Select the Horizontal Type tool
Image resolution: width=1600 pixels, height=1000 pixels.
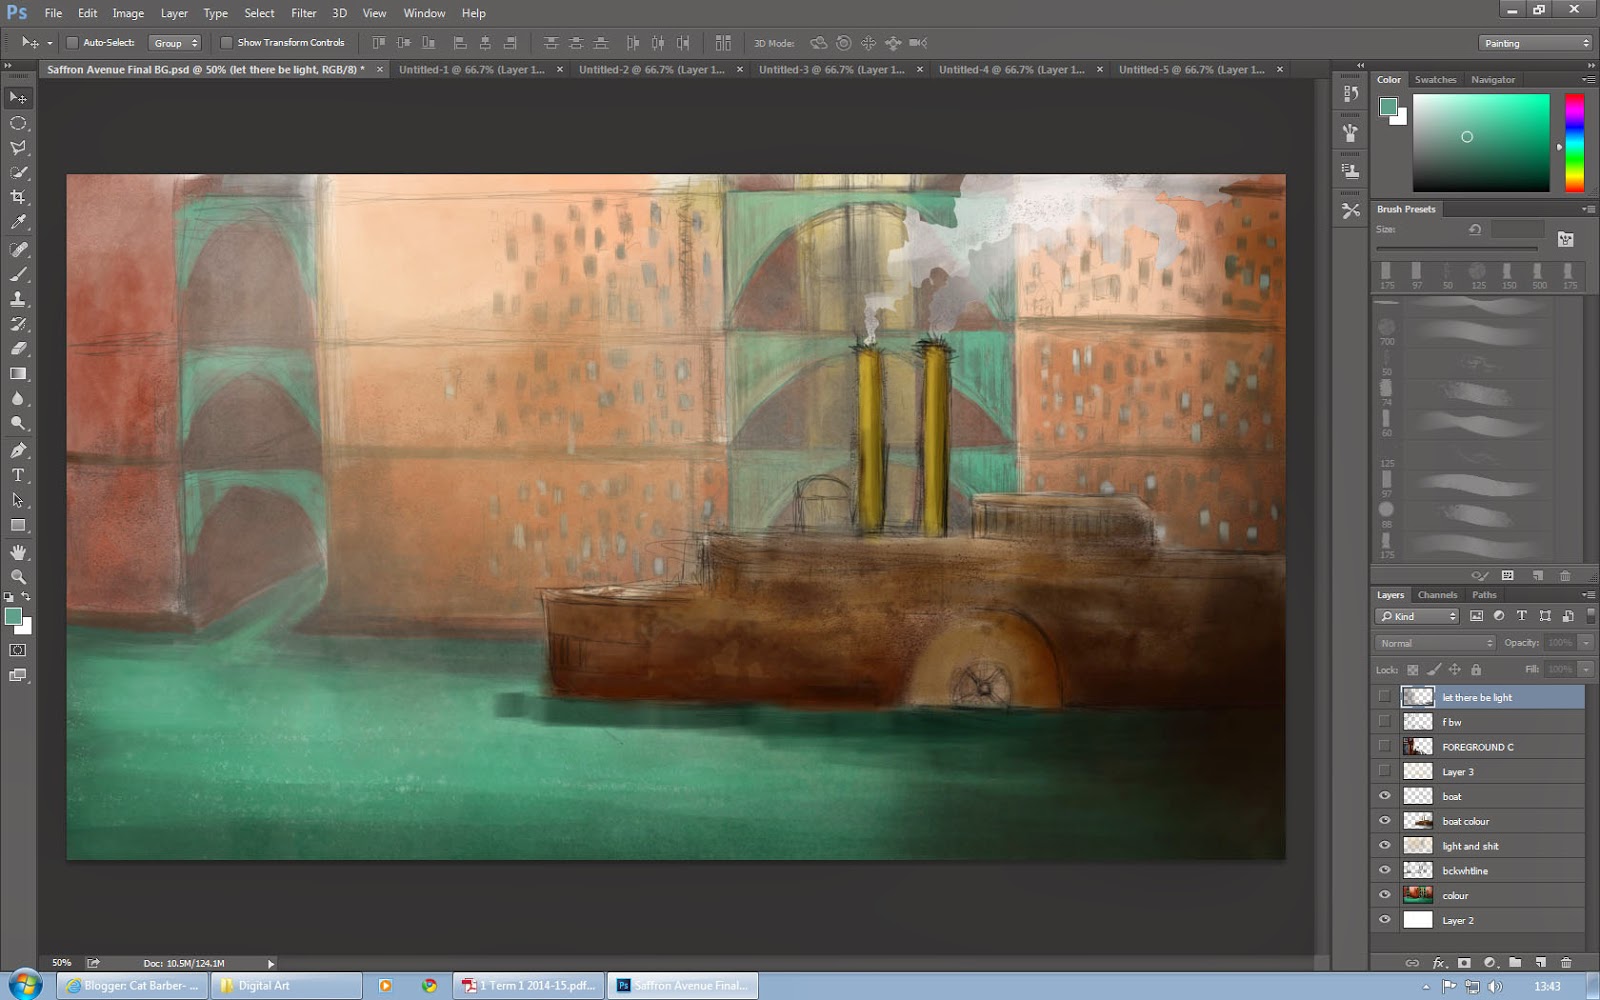tap(18, 475)
